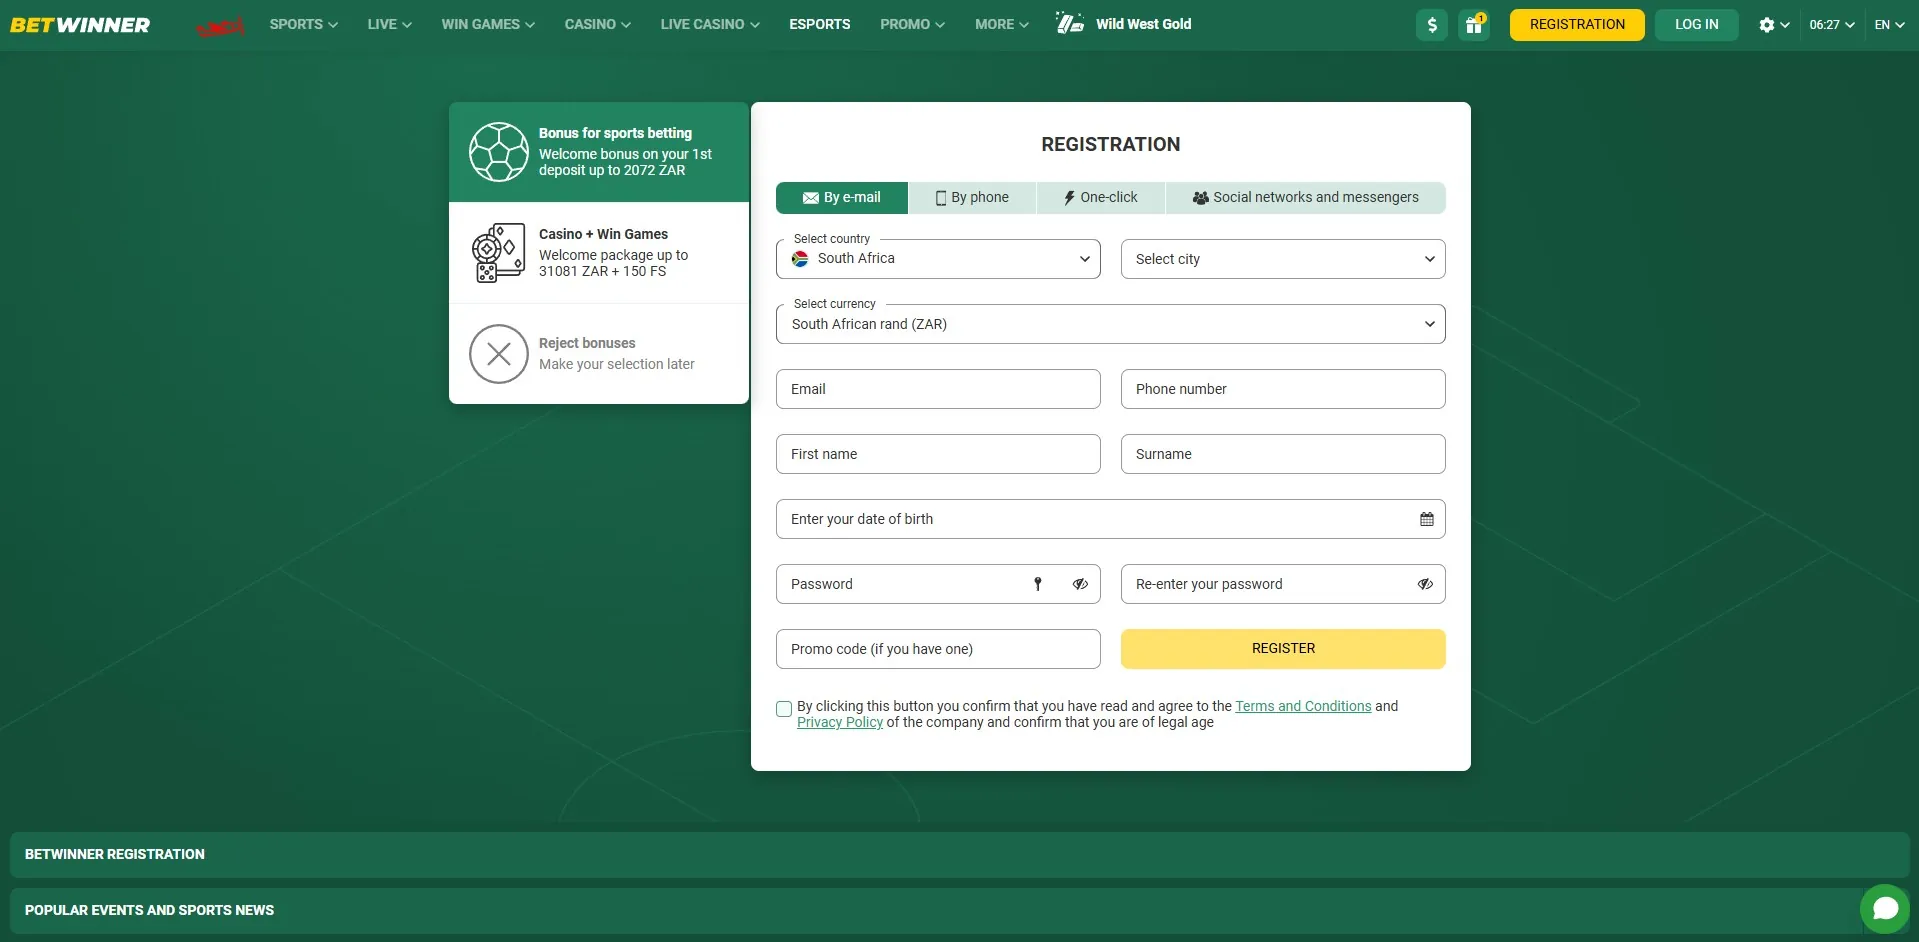Check the Terms and Conditions agreement box
This screenshot has width=1919, height=942.
pyautogui.click(x=783, y=708)
